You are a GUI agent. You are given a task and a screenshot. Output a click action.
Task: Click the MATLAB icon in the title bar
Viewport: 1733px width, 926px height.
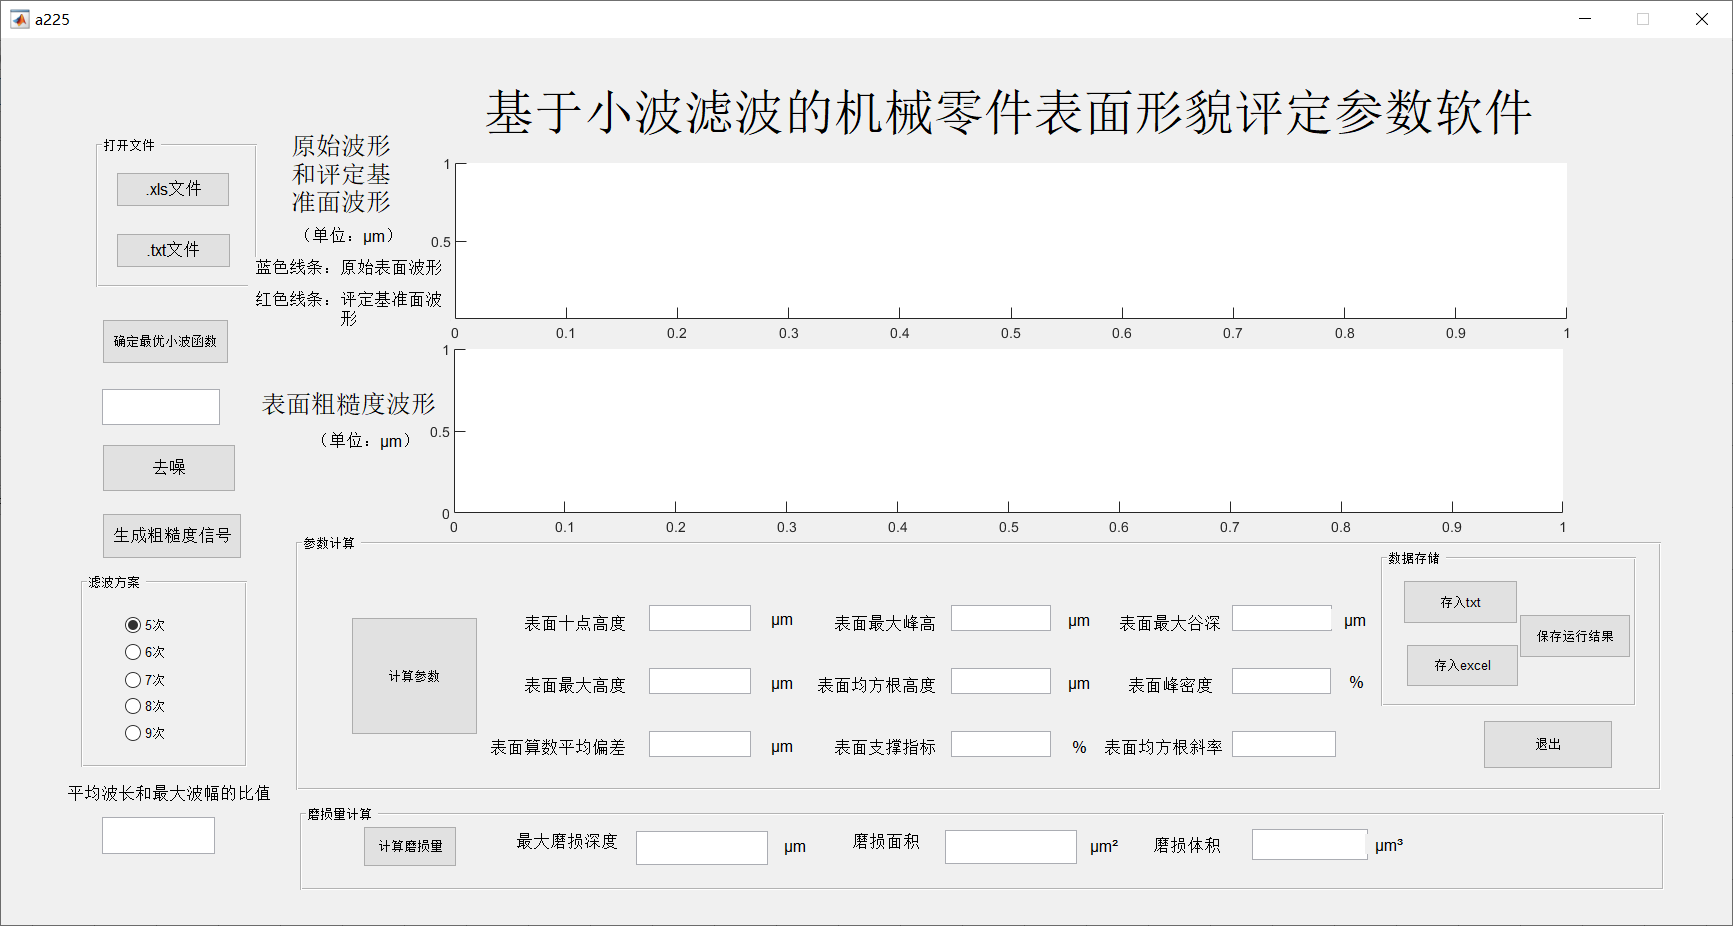click(x=20, y=19)
